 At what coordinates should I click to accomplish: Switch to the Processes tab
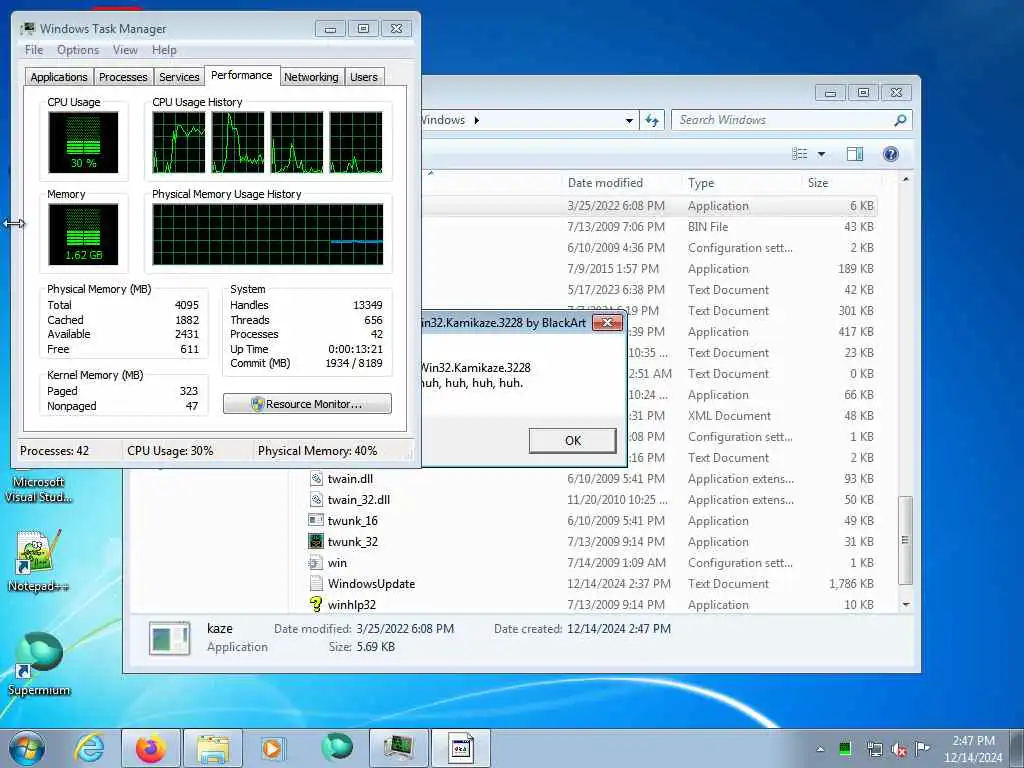pos(123,77)
